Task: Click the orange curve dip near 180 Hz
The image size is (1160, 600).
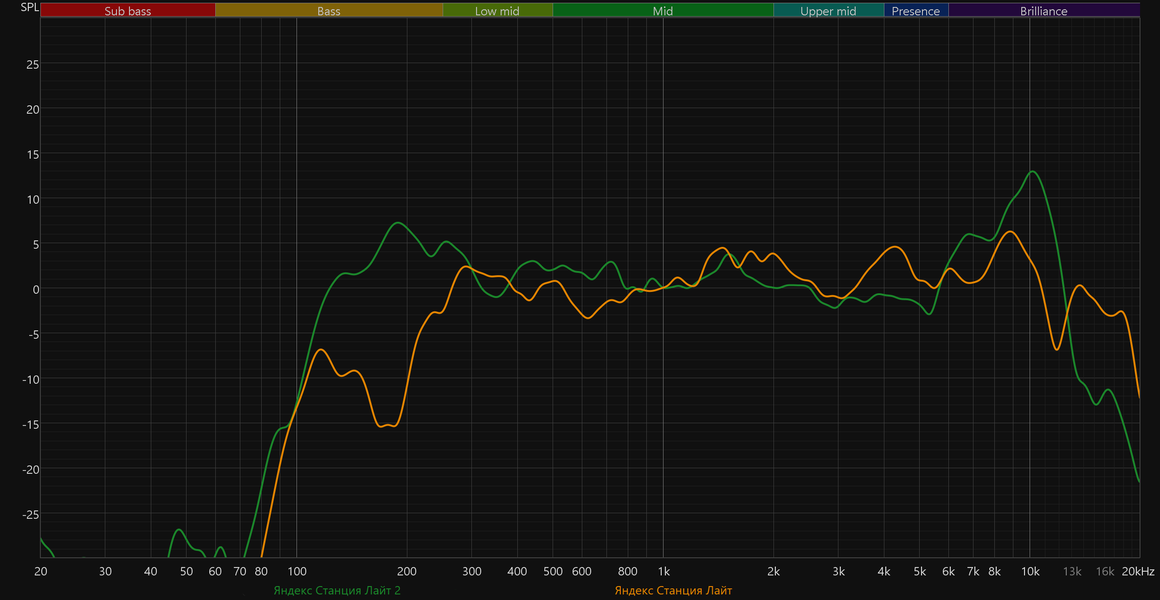Action: pyautogui.click(x=388, y=425)
